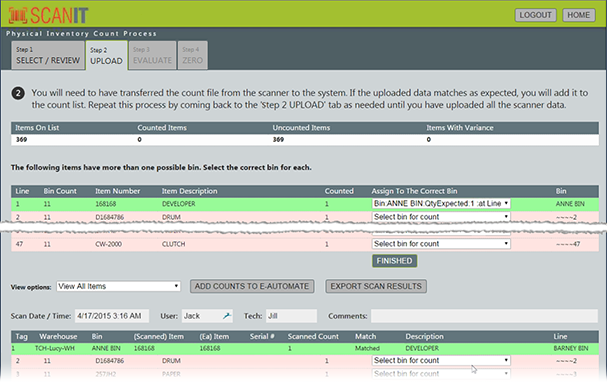Click 'Assign To The Correct Bin' column header

click(x=414, y=191)
